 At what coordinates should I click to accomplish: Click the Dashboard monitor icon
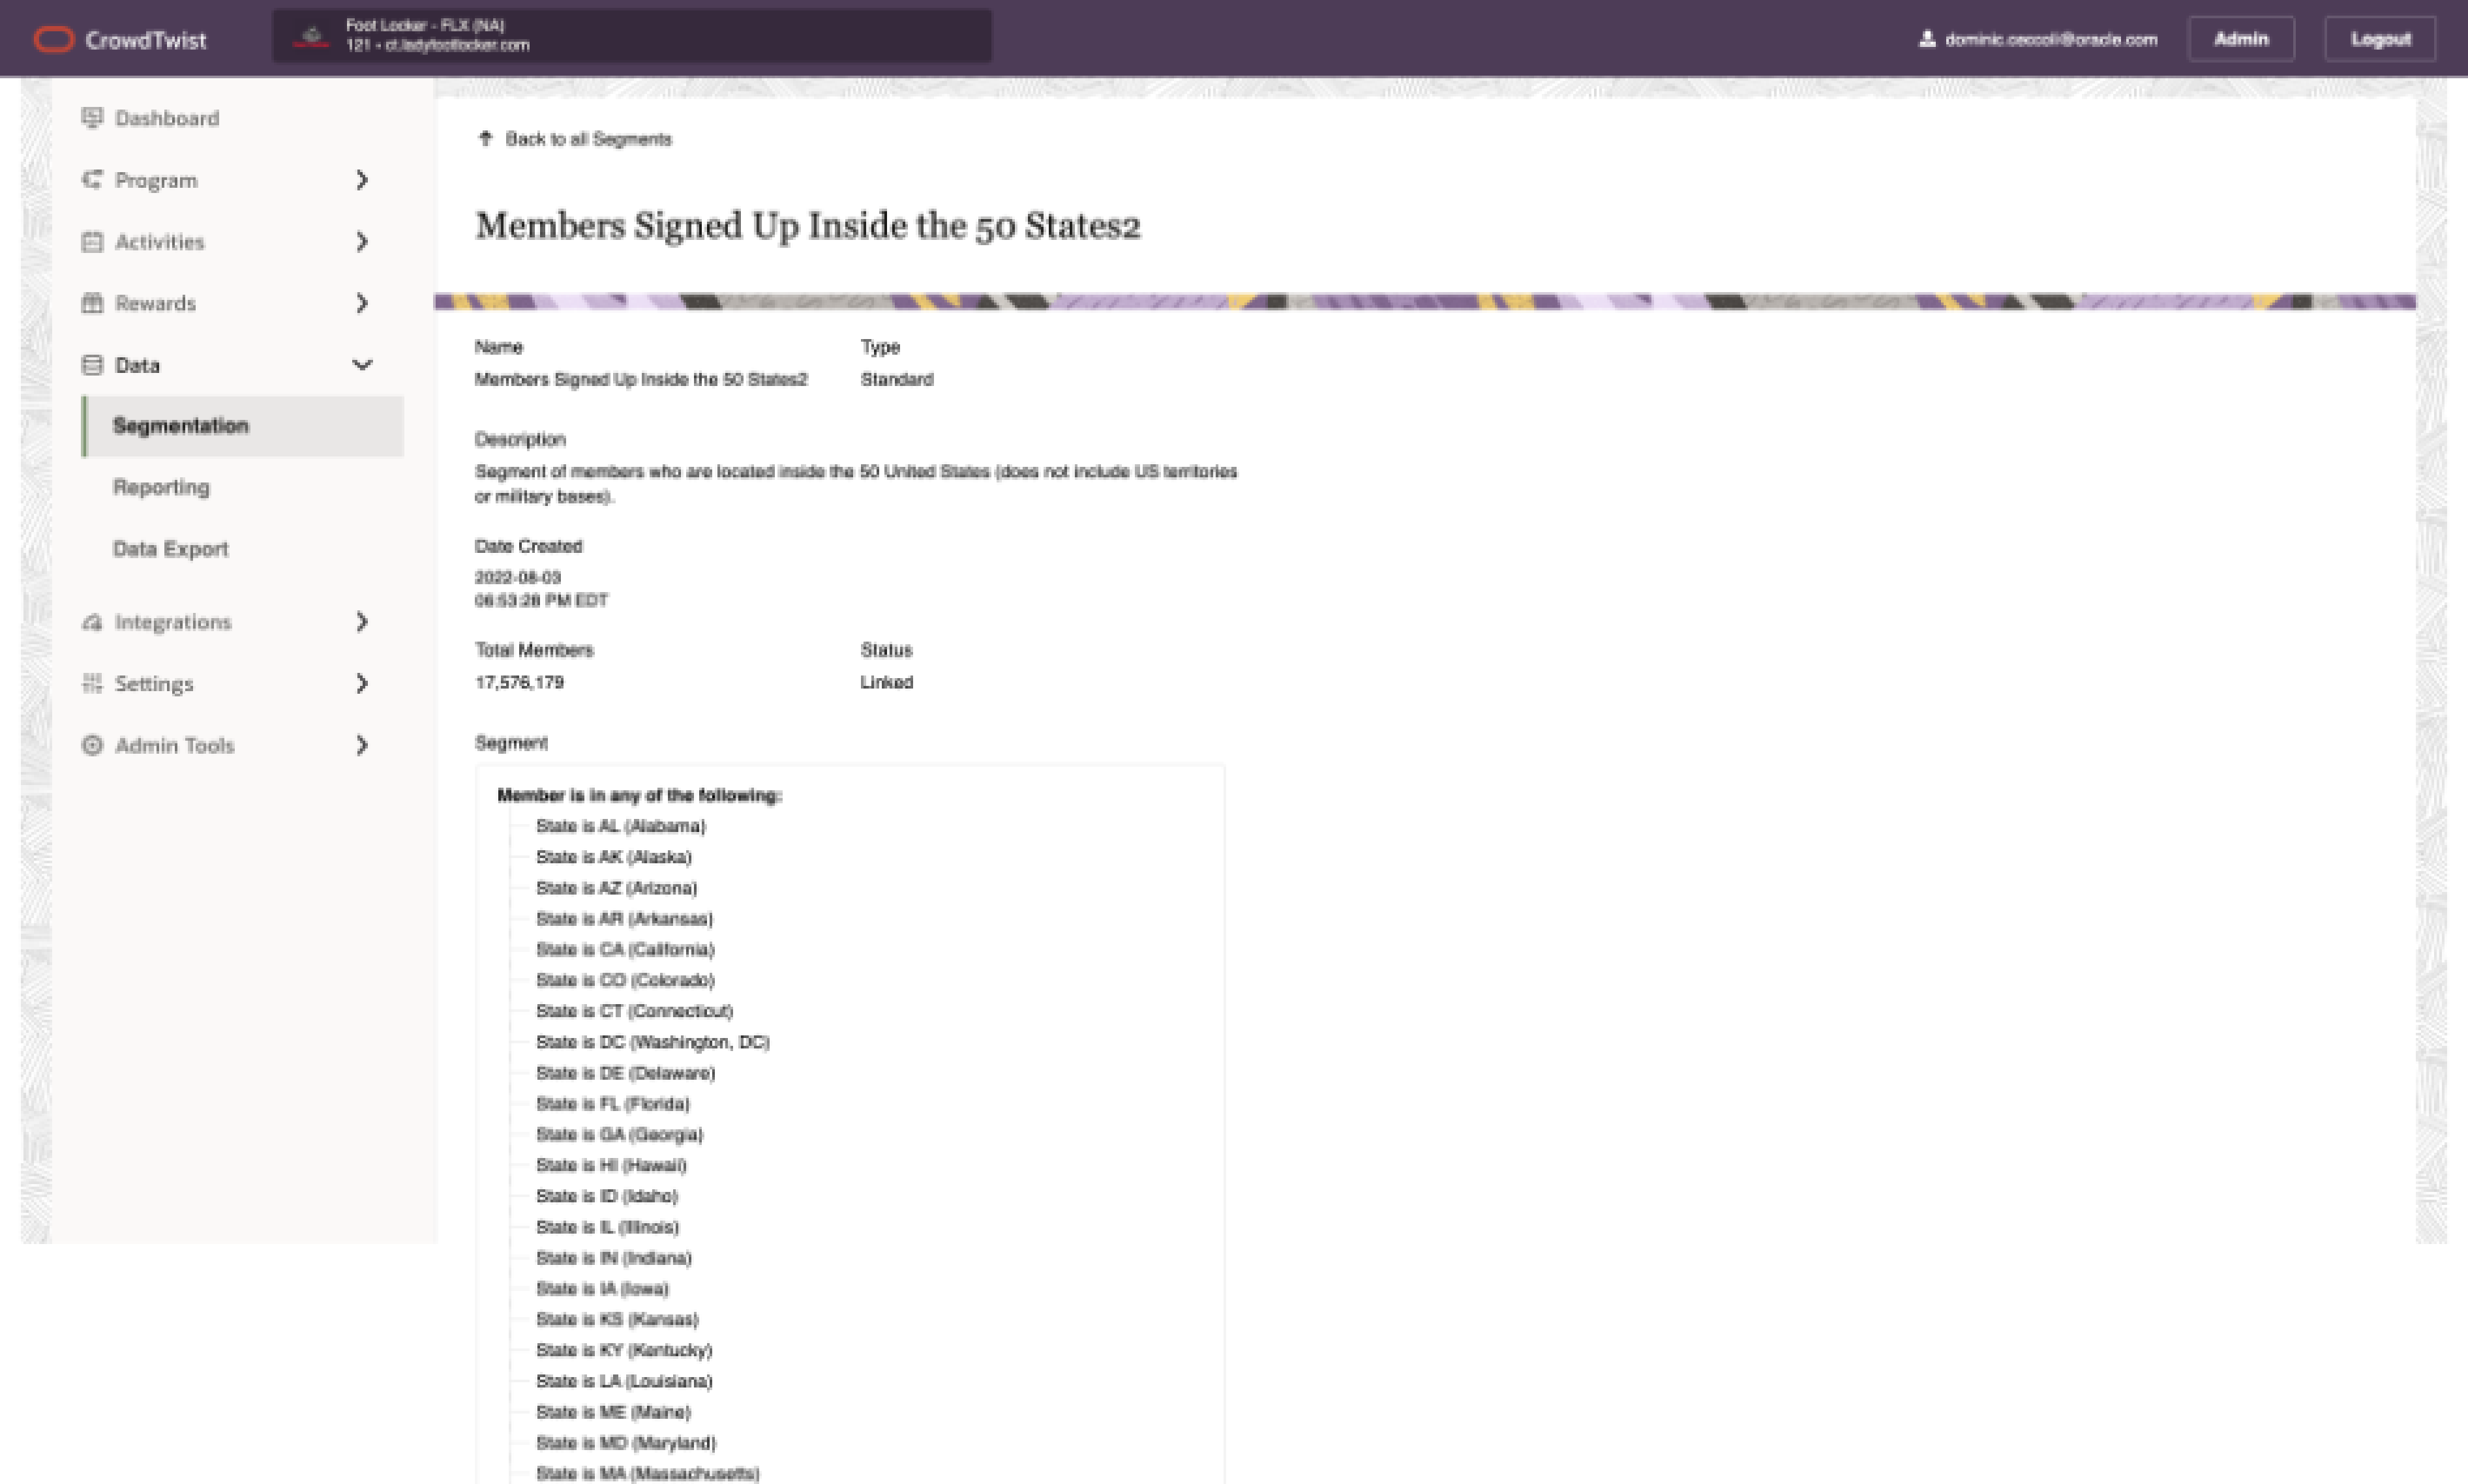[92, 118]
